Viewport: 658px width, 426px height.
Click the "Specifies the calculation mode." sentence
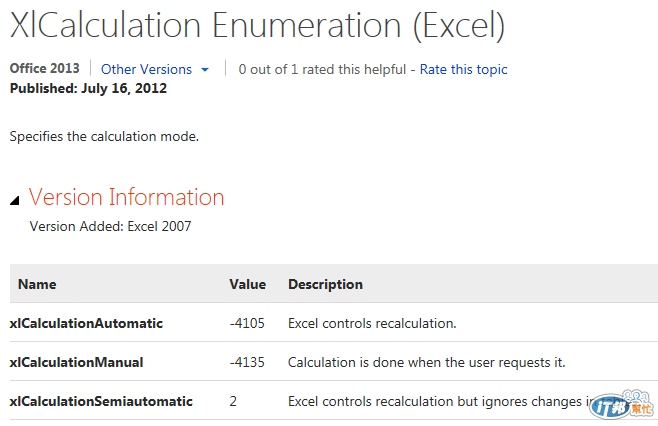pyautogui.click(x=104, y=137)
